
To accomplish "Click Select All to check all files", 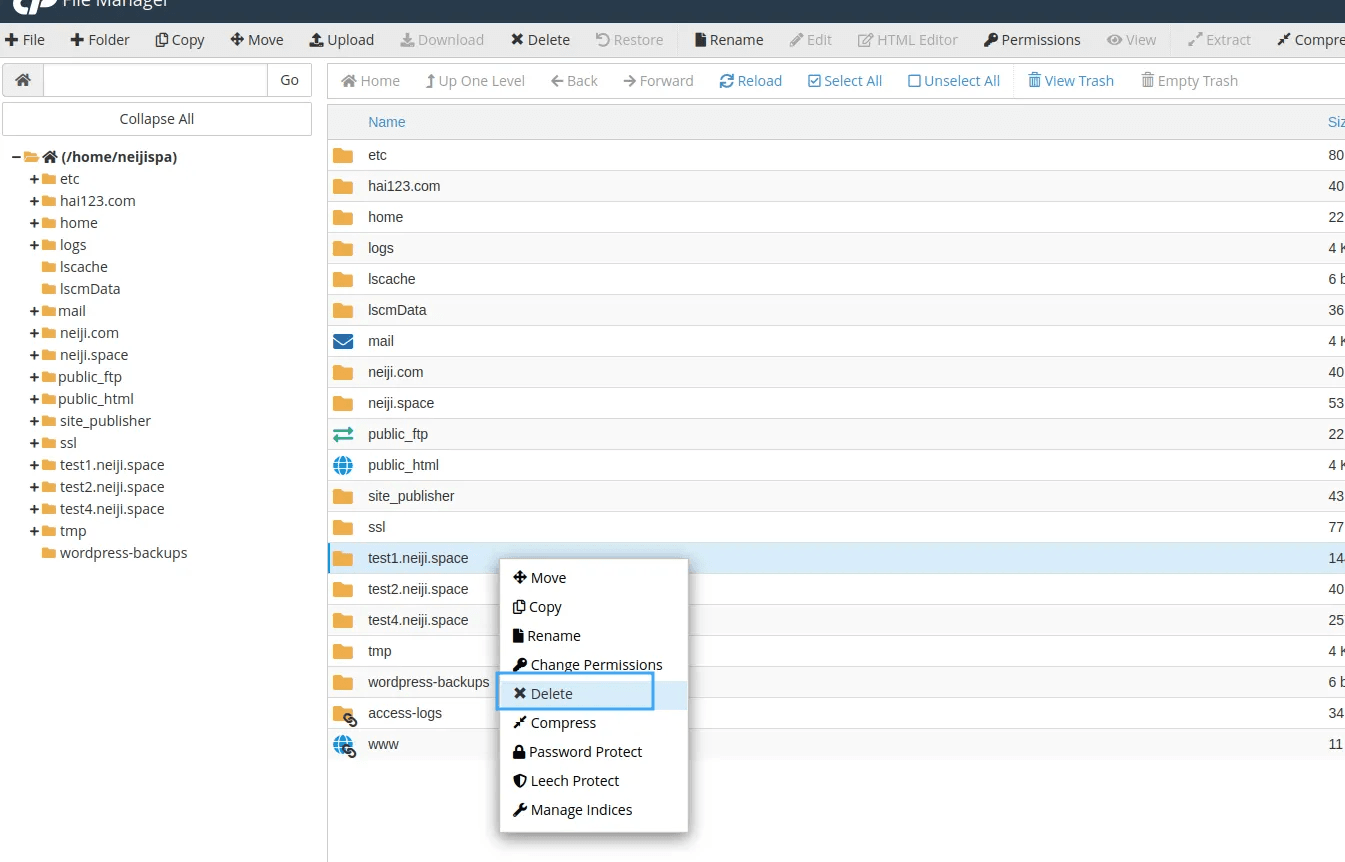I will (844, 80).
